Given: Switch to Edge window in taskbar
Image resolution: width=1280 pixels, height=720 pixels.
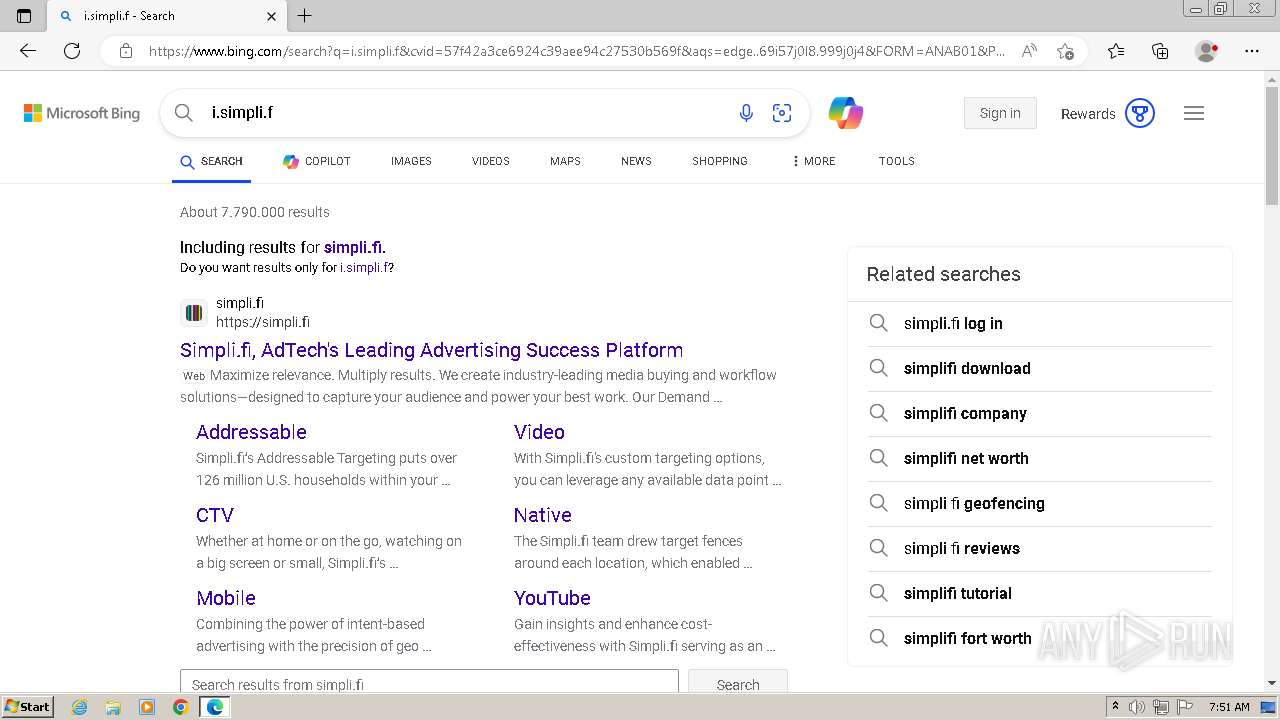Looking at the screenshot, I should (214, 707).
